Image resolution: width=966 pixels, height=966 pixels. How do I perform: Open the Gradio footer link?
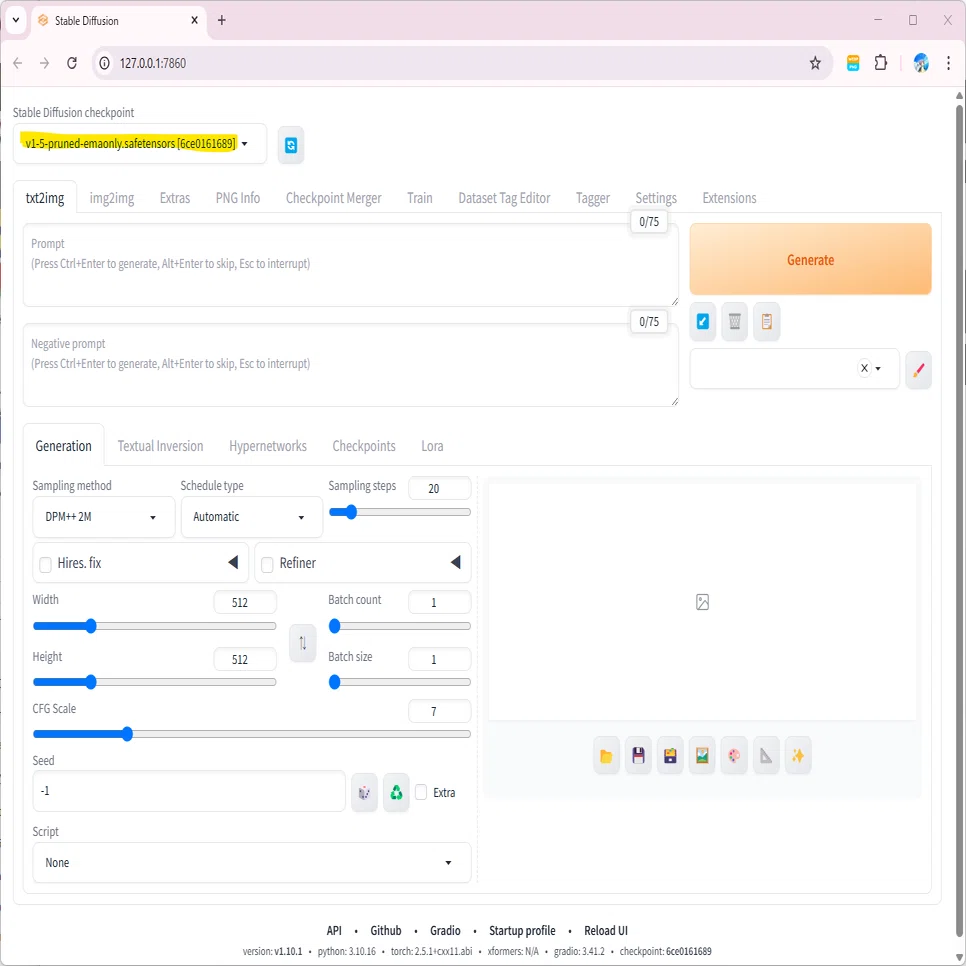(445, 930)
